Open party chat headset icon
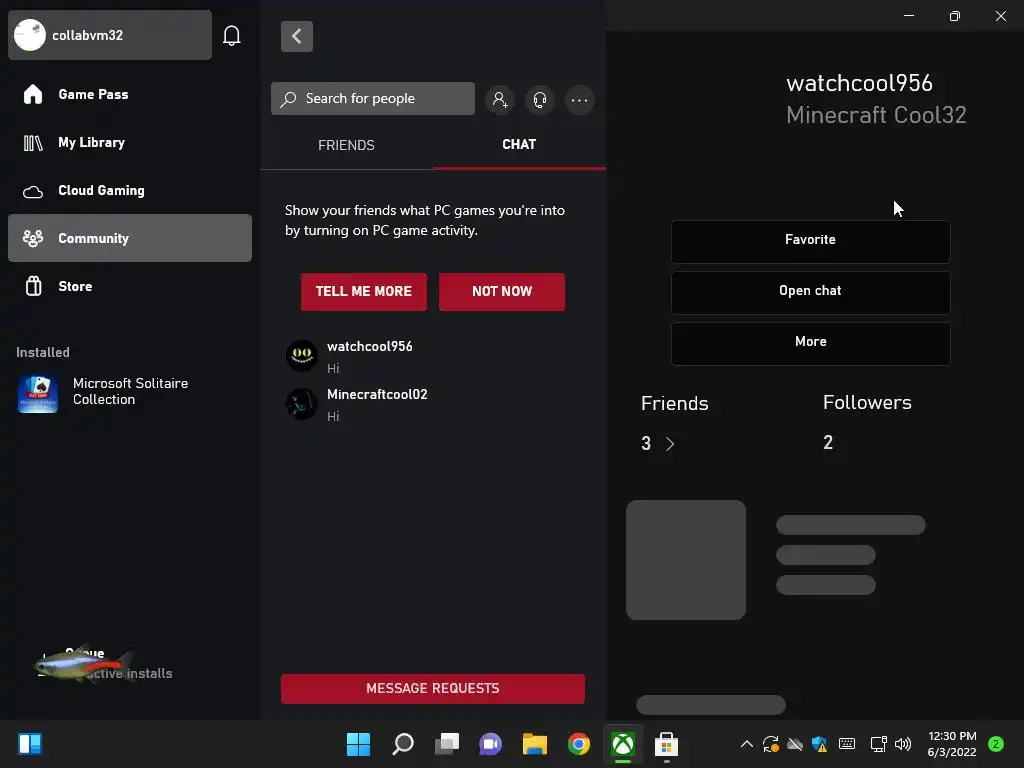This screenshot has width=1024, height=768. coord(539,100)
